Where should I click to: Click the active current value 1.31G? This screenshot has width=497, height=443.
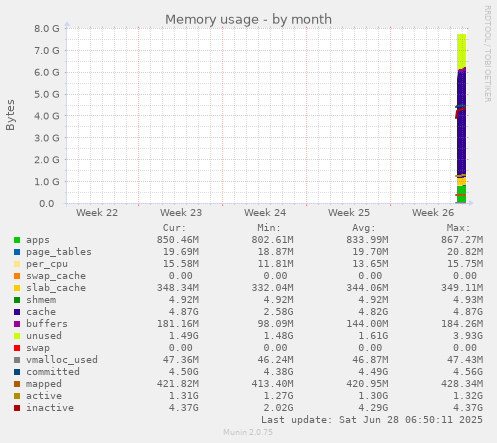click(184, 396)
